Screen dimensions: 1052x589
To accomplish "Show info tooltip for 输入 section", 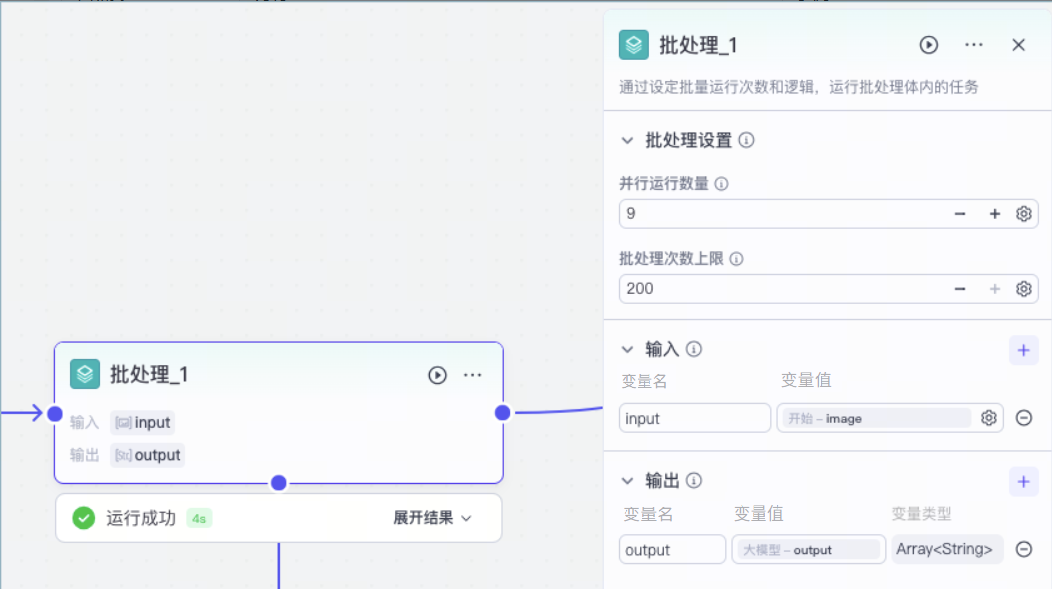I will pyautogui.click(x=694, y=349).
